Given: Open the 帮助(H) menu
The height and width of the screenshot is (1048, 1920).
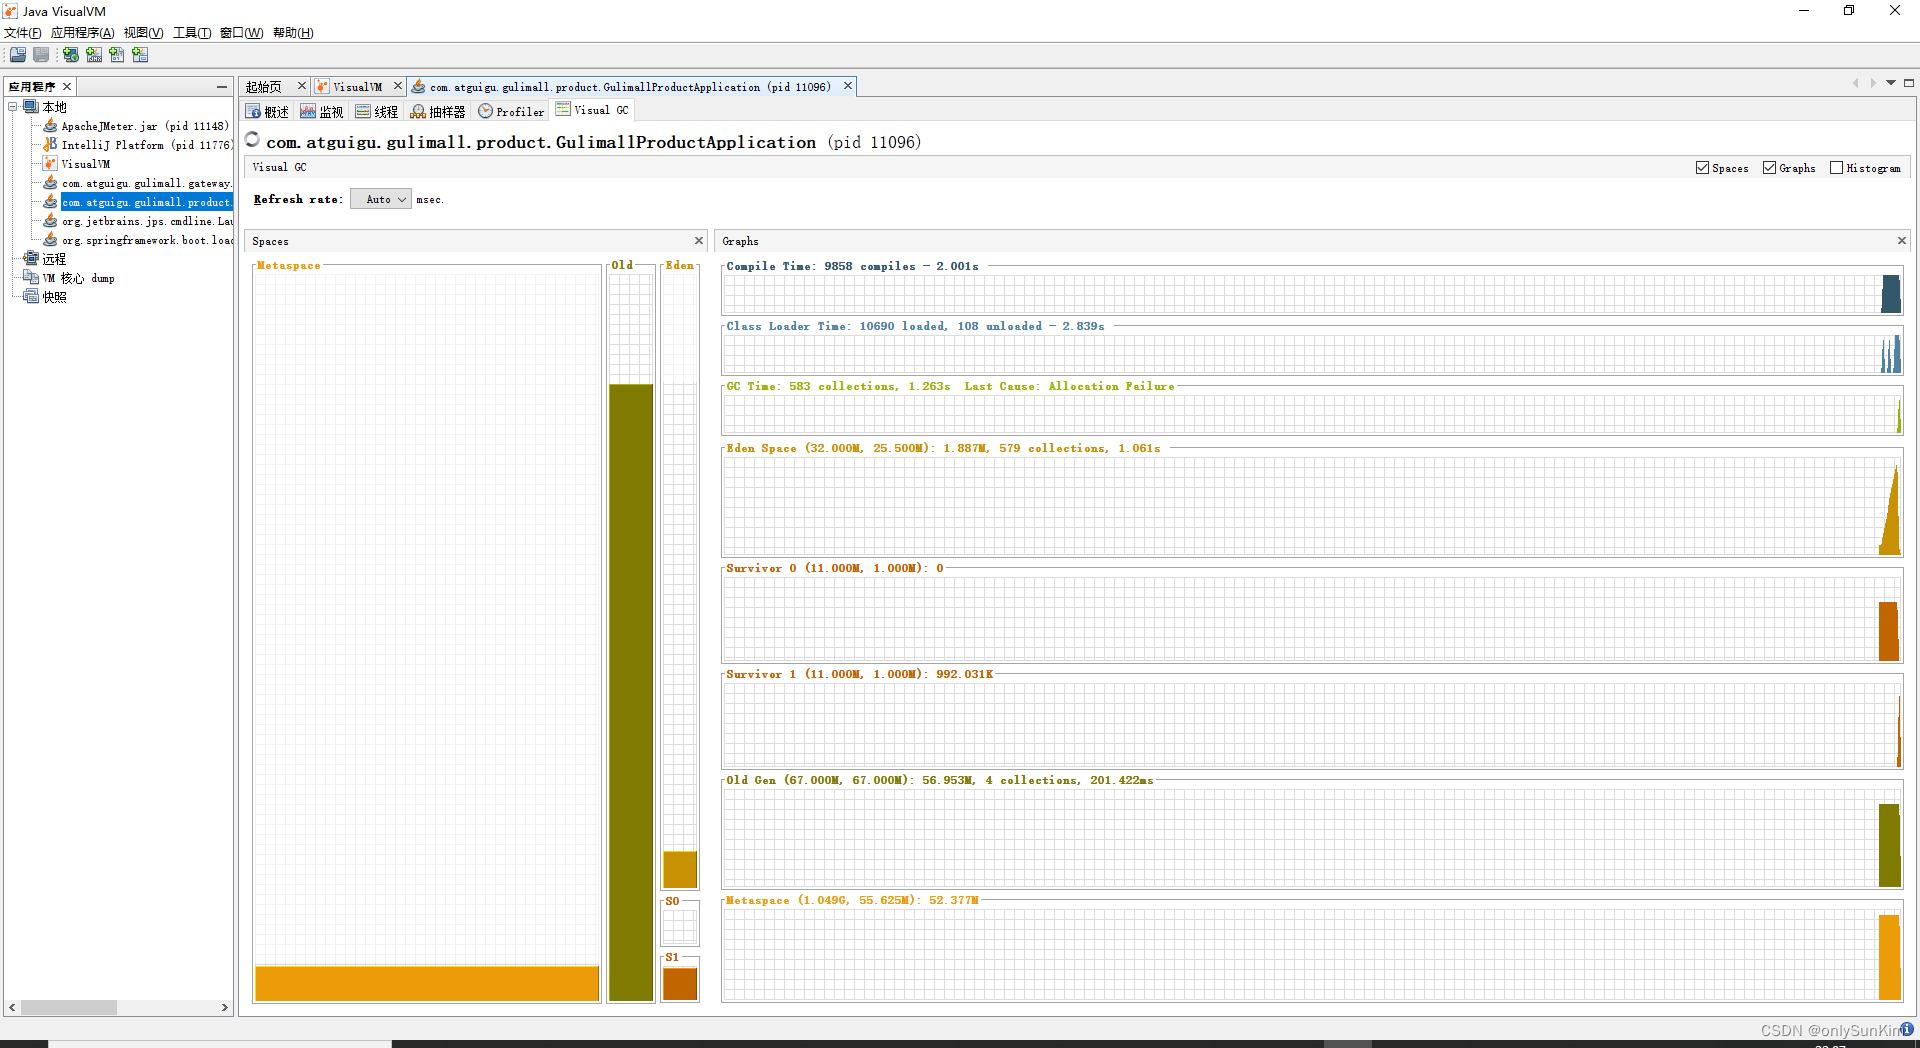Looking at the screenshot, I should click(293, 33).
